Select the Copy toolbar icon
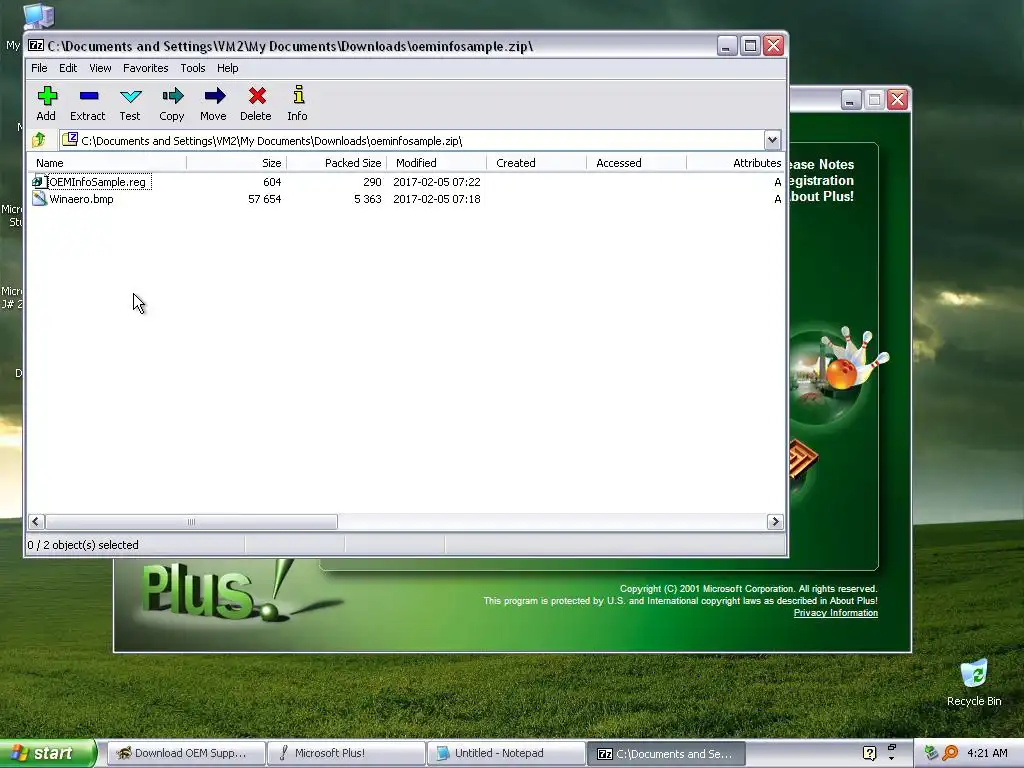 [172, 96]
